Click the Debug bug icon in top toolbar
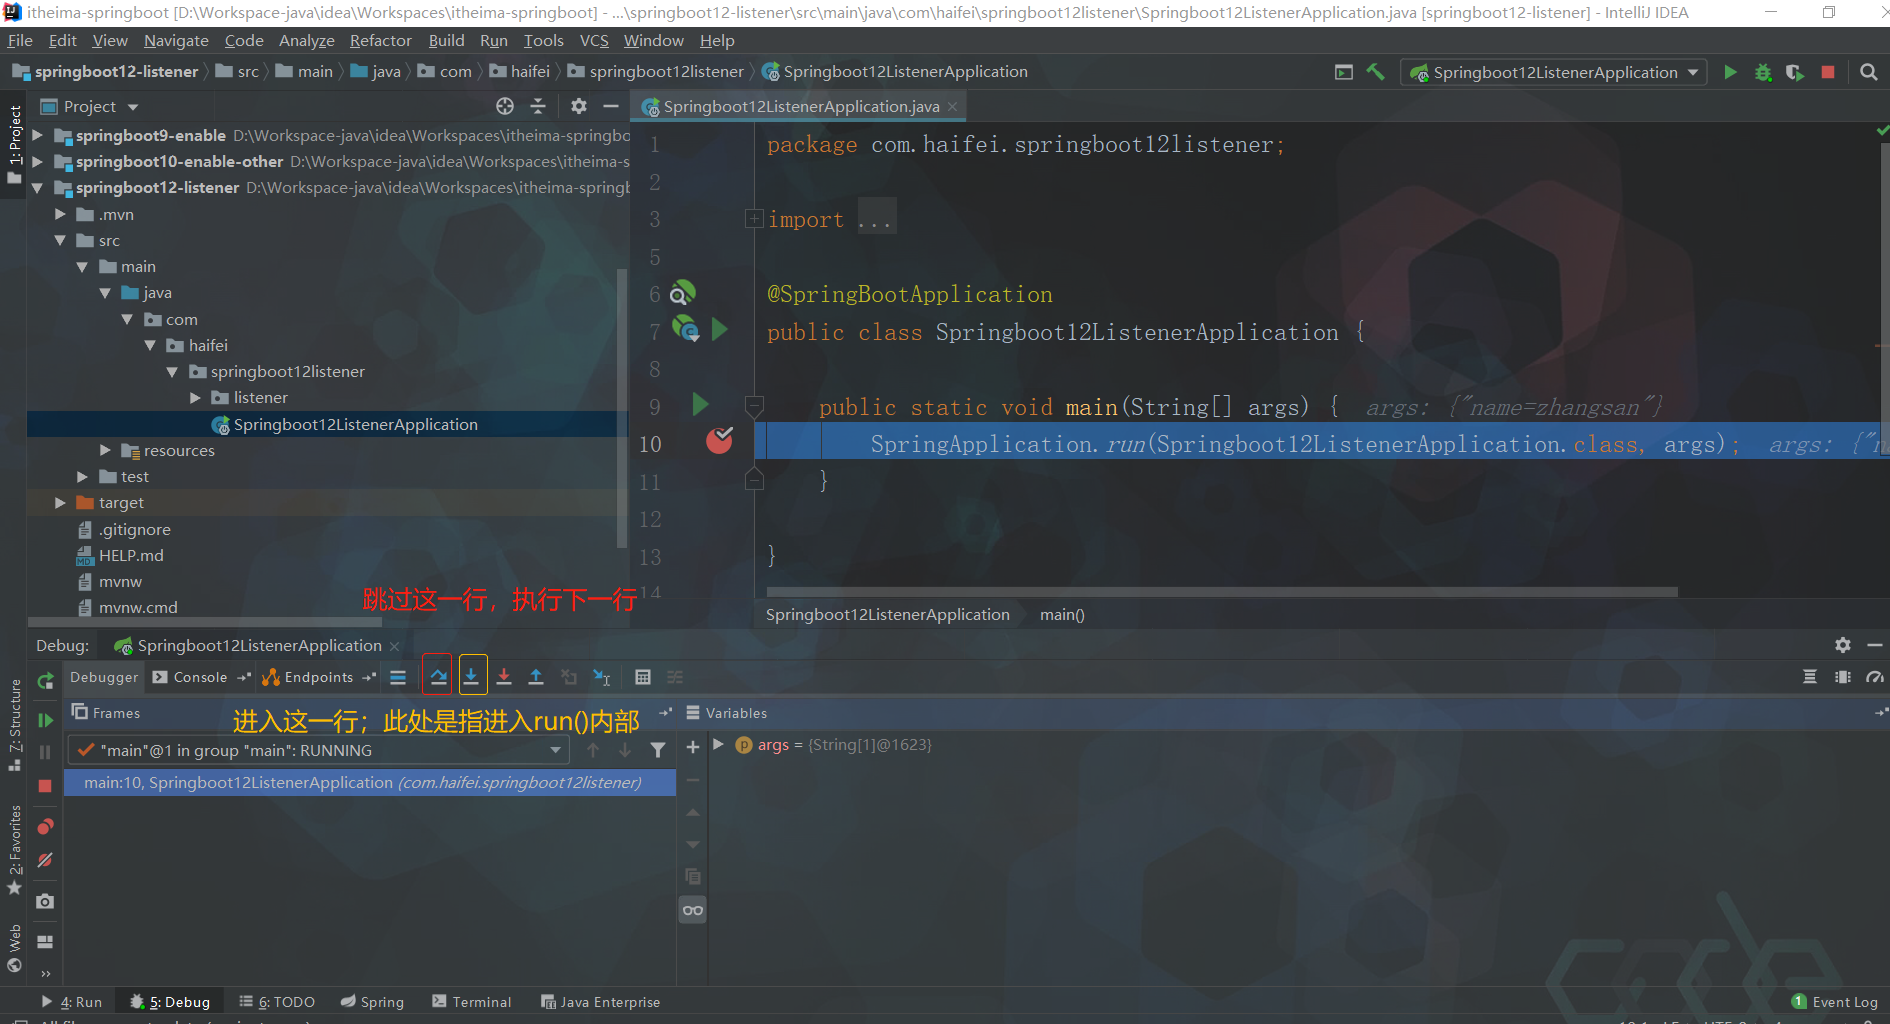The height and width of the screenshot is (1024, 1890). (x=1763, y=72)
